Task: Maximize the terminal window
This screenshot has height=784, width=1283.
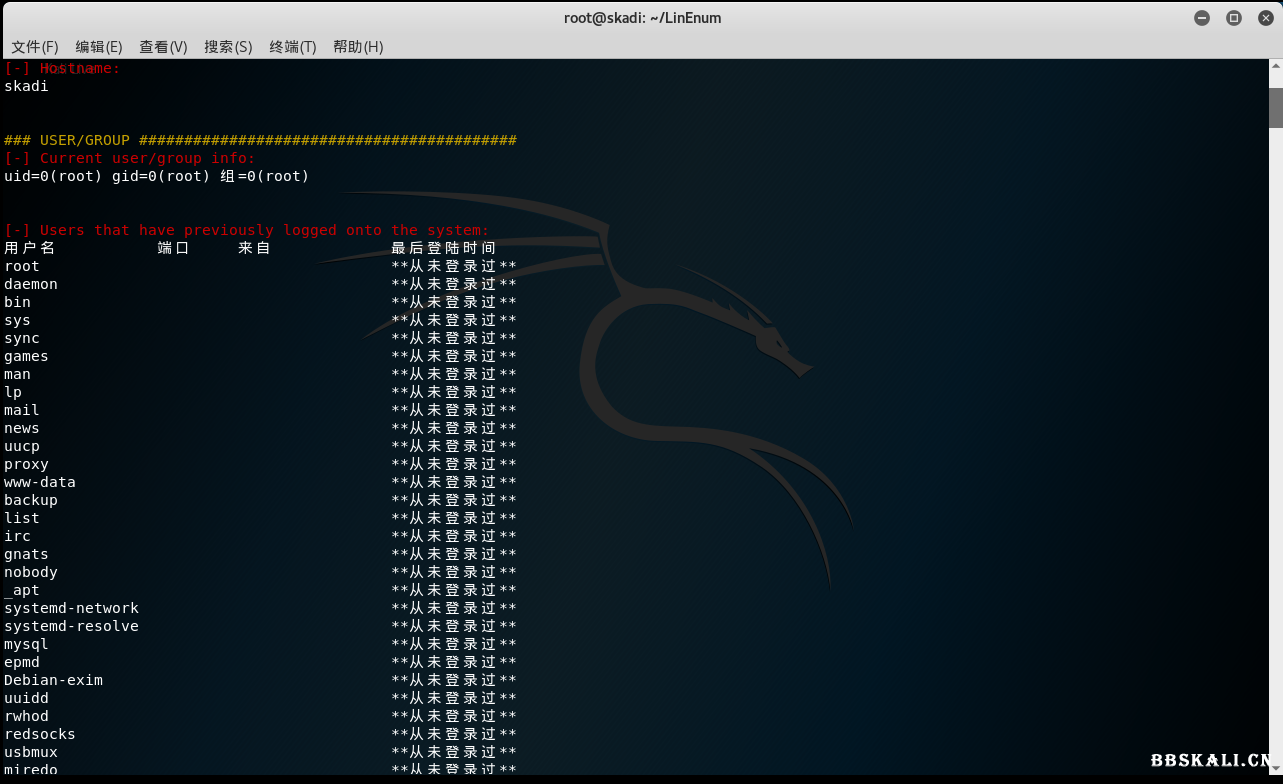Action: pyautogui.click(x=1233, y=18)
